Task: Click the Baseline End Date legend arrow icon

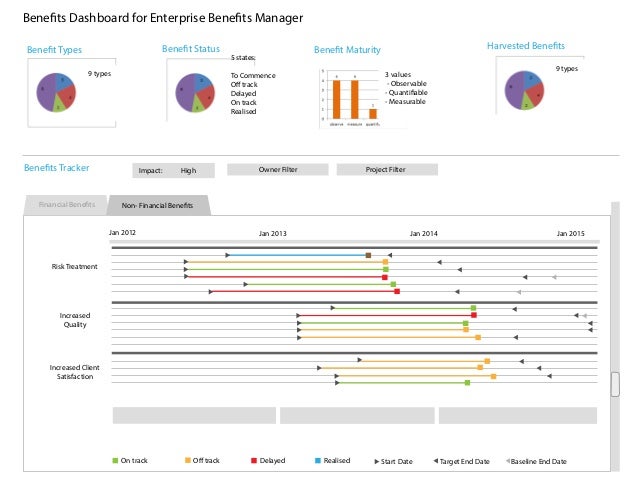Action: coord(508,461)
